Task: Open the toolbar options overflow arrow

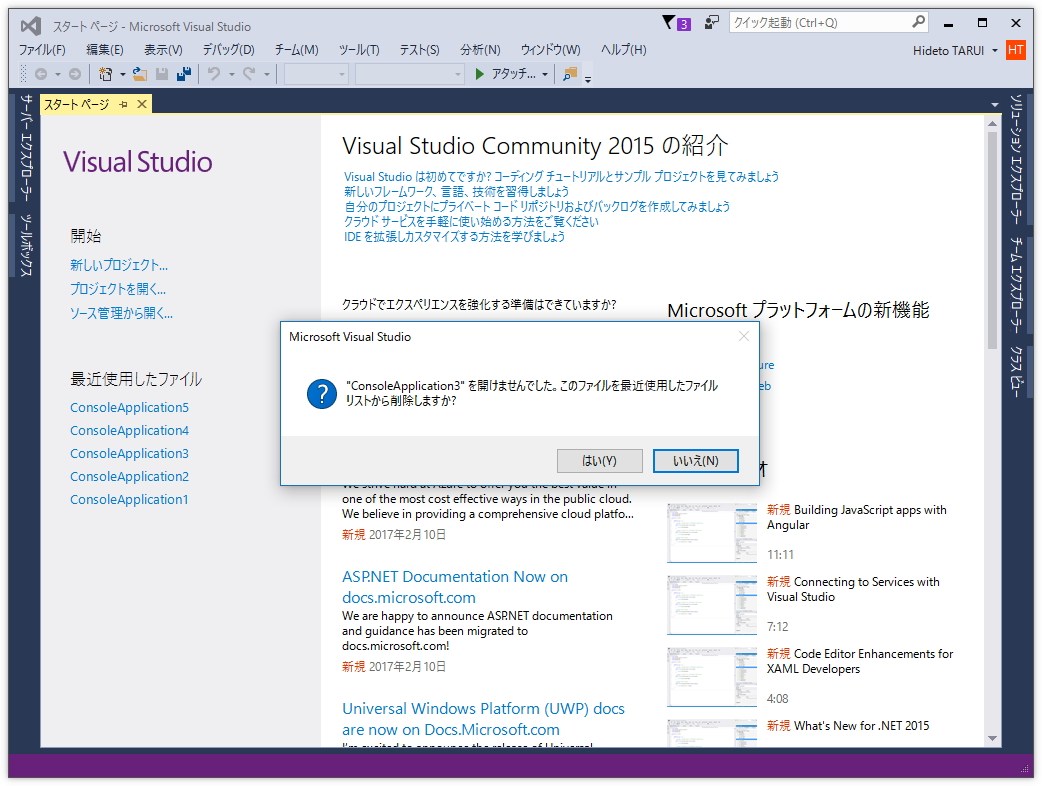Action: pos(588,79)
